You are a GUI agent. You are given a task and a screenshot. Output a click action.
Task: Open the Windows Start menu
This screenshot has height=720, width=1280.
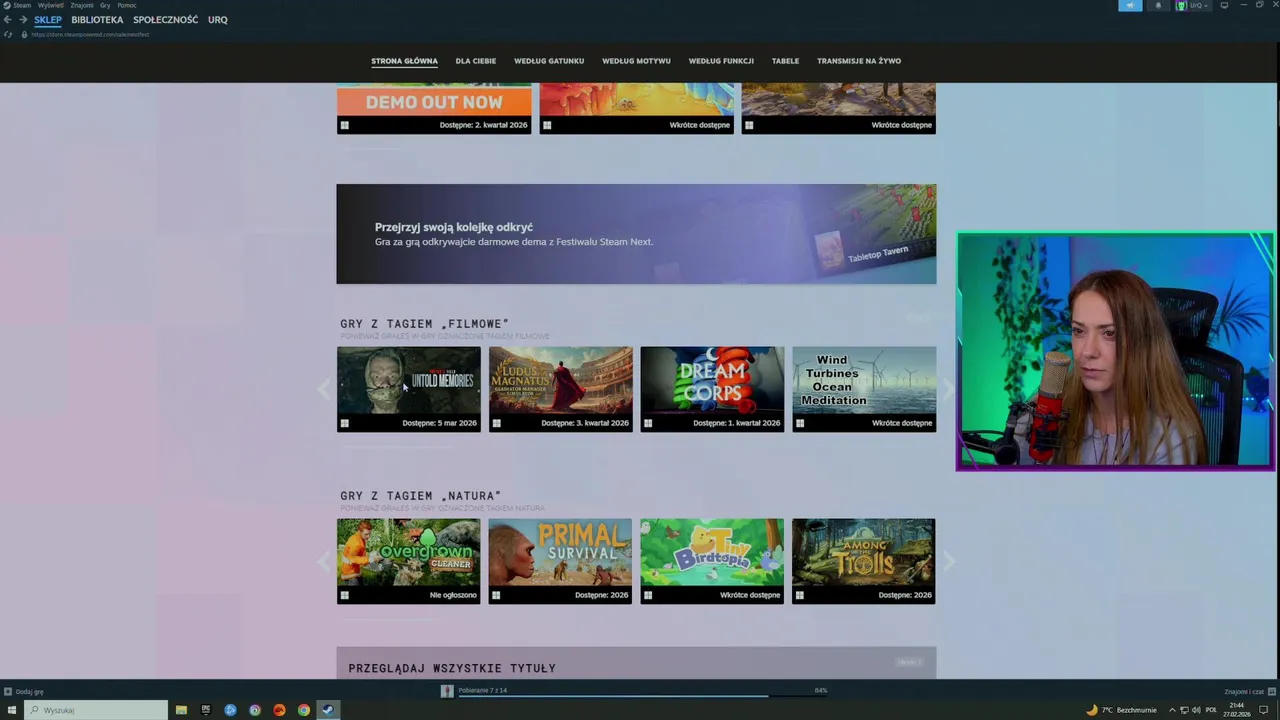click(x=12, y=710)
